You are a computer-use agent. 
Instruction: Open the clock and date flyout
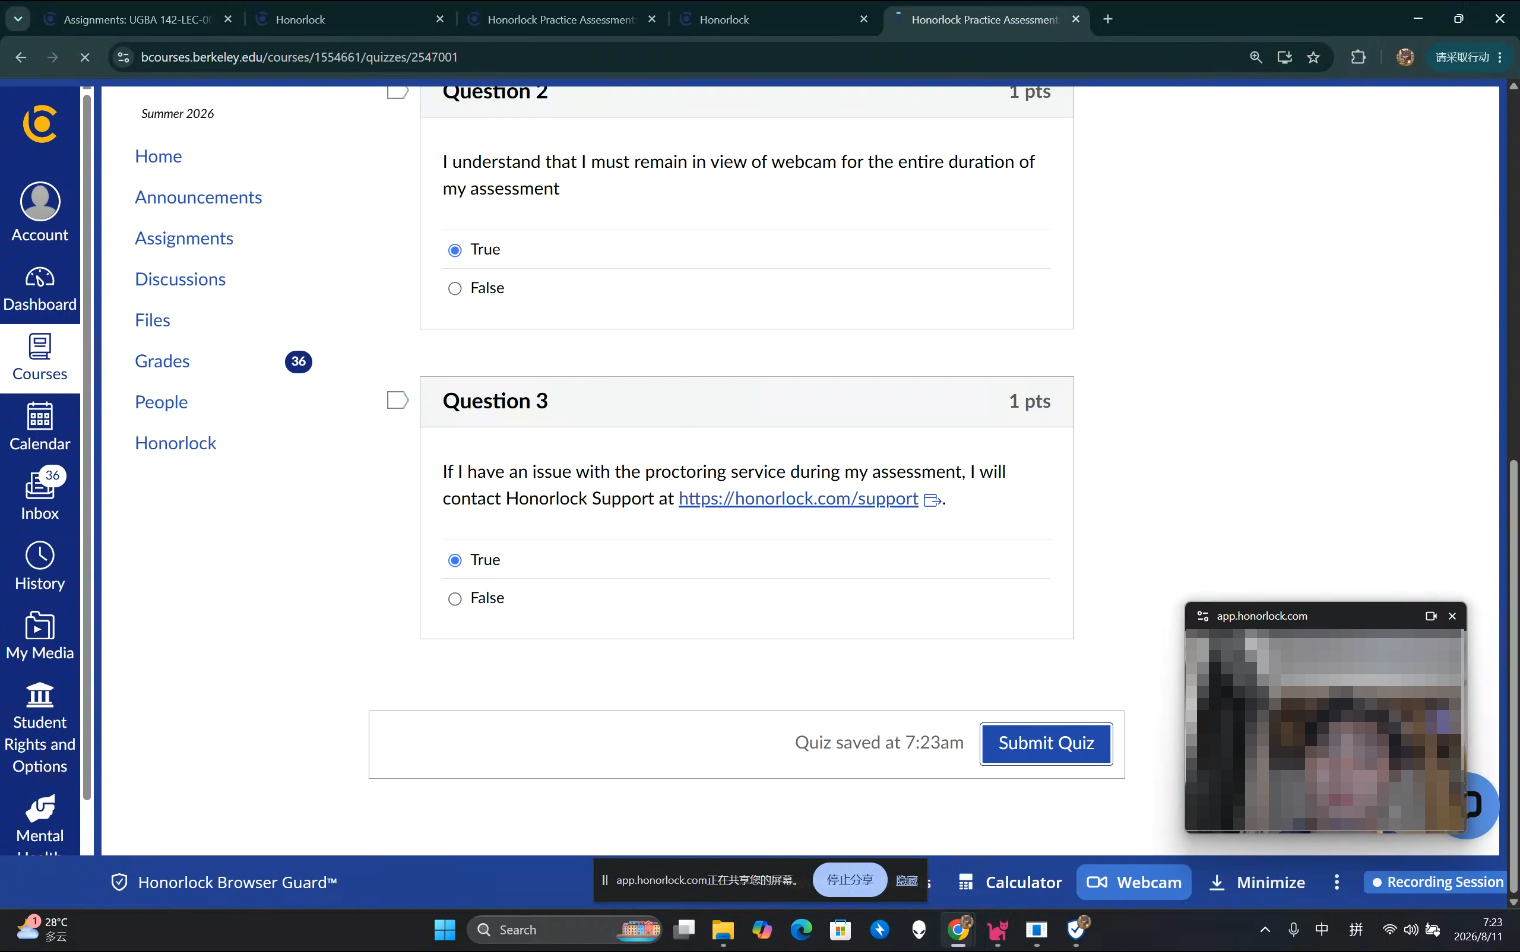point(1478,929)
